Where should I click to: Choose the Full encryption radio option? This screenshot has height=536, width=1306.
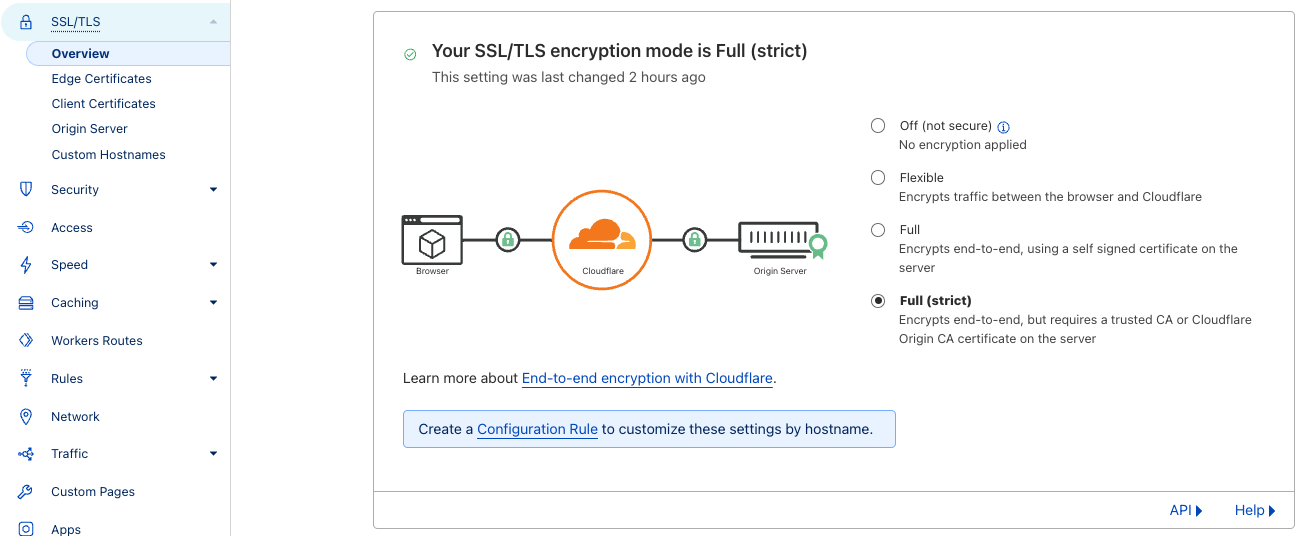pos(878,230)
